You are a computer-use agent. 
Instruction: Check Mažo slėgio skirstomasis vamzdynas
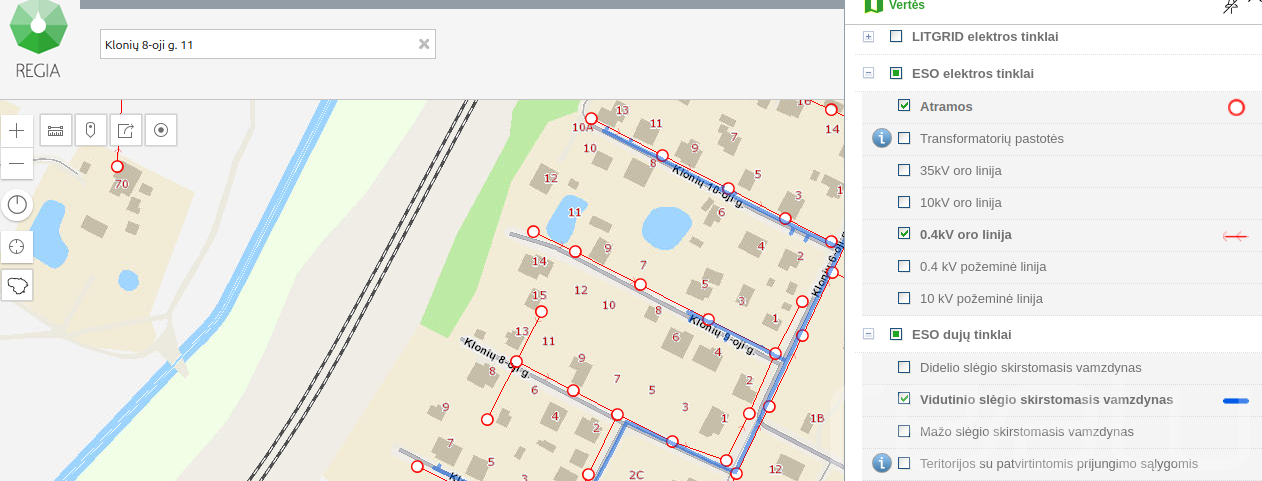(x=904, y=431)
